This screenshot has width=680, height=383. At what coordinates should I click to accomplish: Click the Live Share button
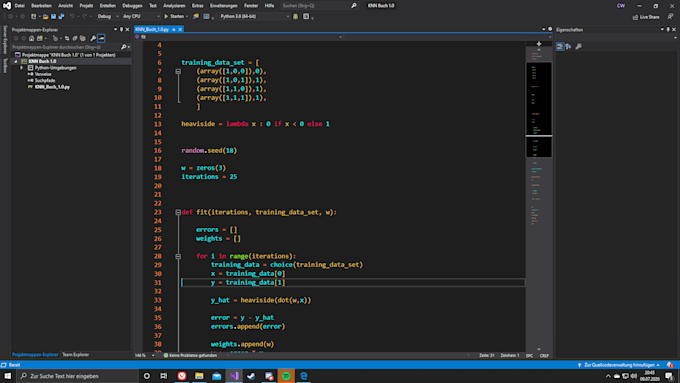click(646, 17)
